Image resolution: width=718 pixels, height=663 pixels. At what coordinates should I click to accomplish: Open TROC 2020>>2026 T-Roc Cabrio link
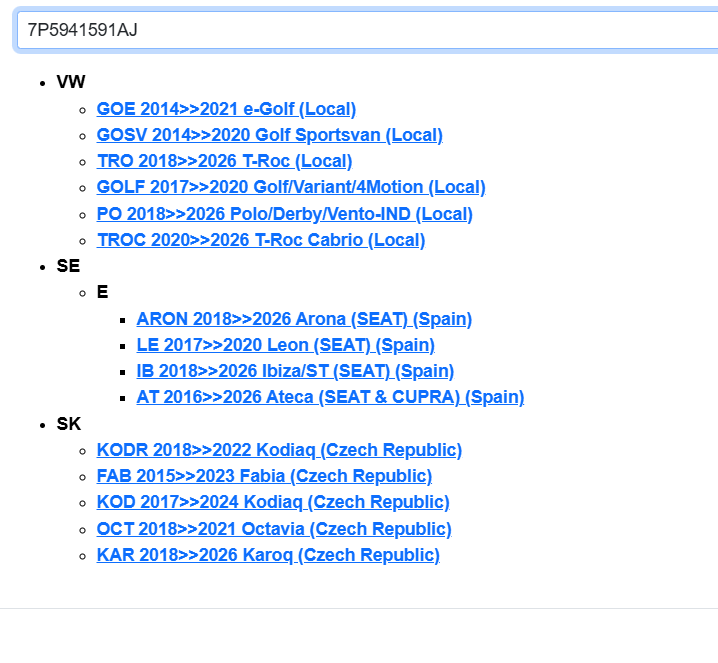(260, 240)
